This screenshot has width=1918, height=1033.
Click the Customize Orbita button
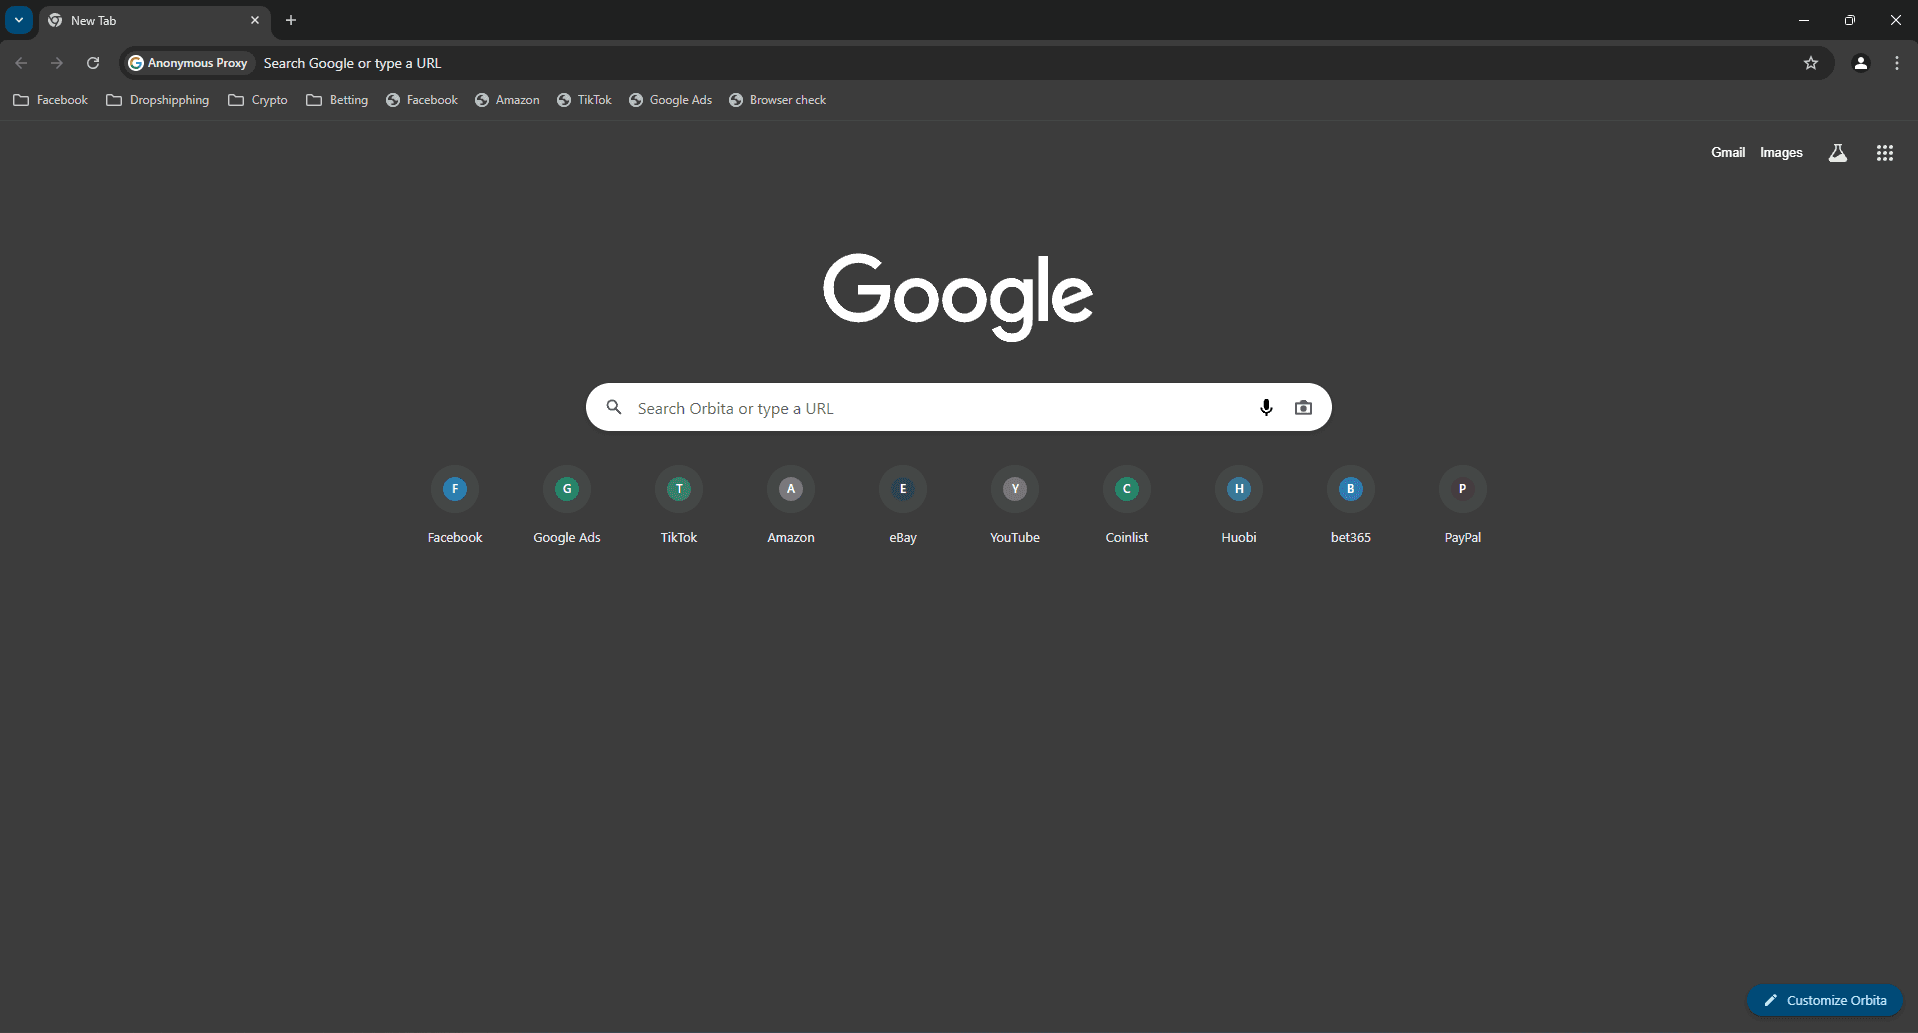point(1825,999)
